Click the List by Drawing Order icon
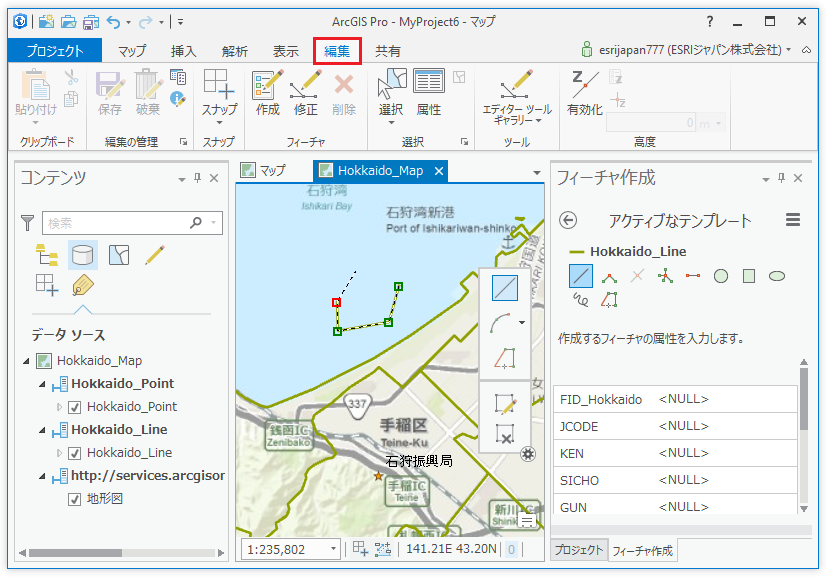826x577 pixels. [x=47, y=256]
